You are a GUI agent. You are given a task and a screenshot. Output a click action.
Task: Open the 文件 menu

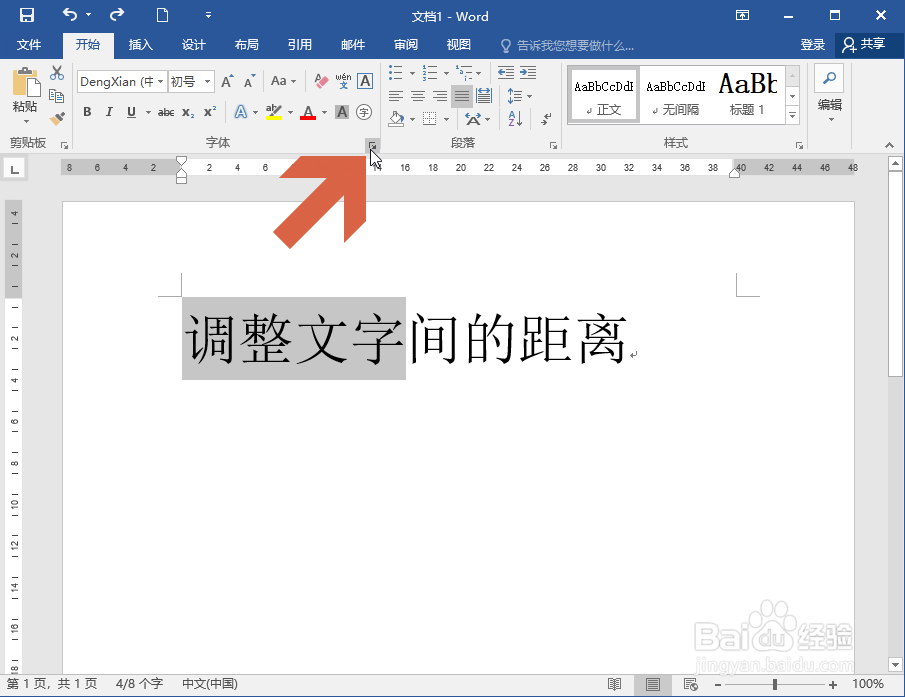[x=30, y=45]
